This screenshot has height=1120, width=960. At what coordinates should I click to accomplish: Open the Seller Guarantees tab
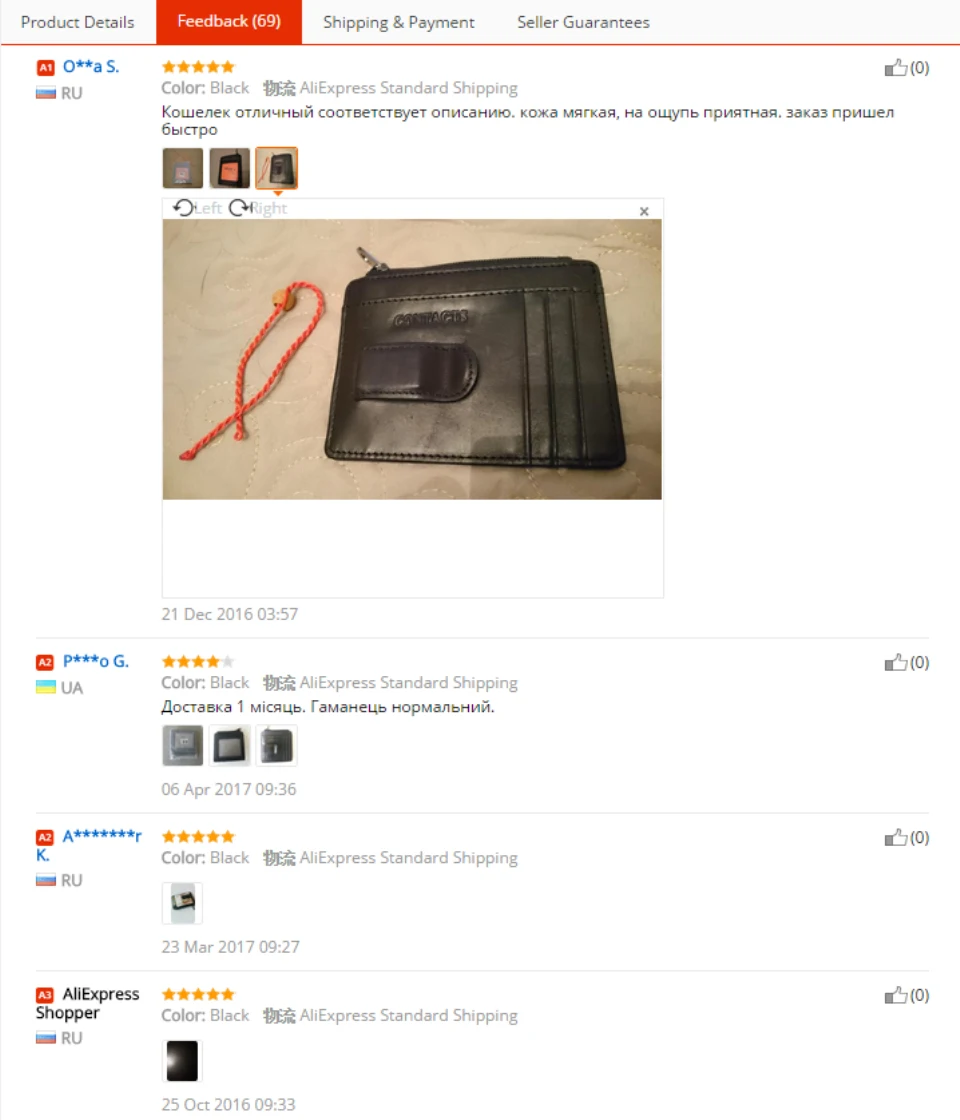[x=584, y=22]
